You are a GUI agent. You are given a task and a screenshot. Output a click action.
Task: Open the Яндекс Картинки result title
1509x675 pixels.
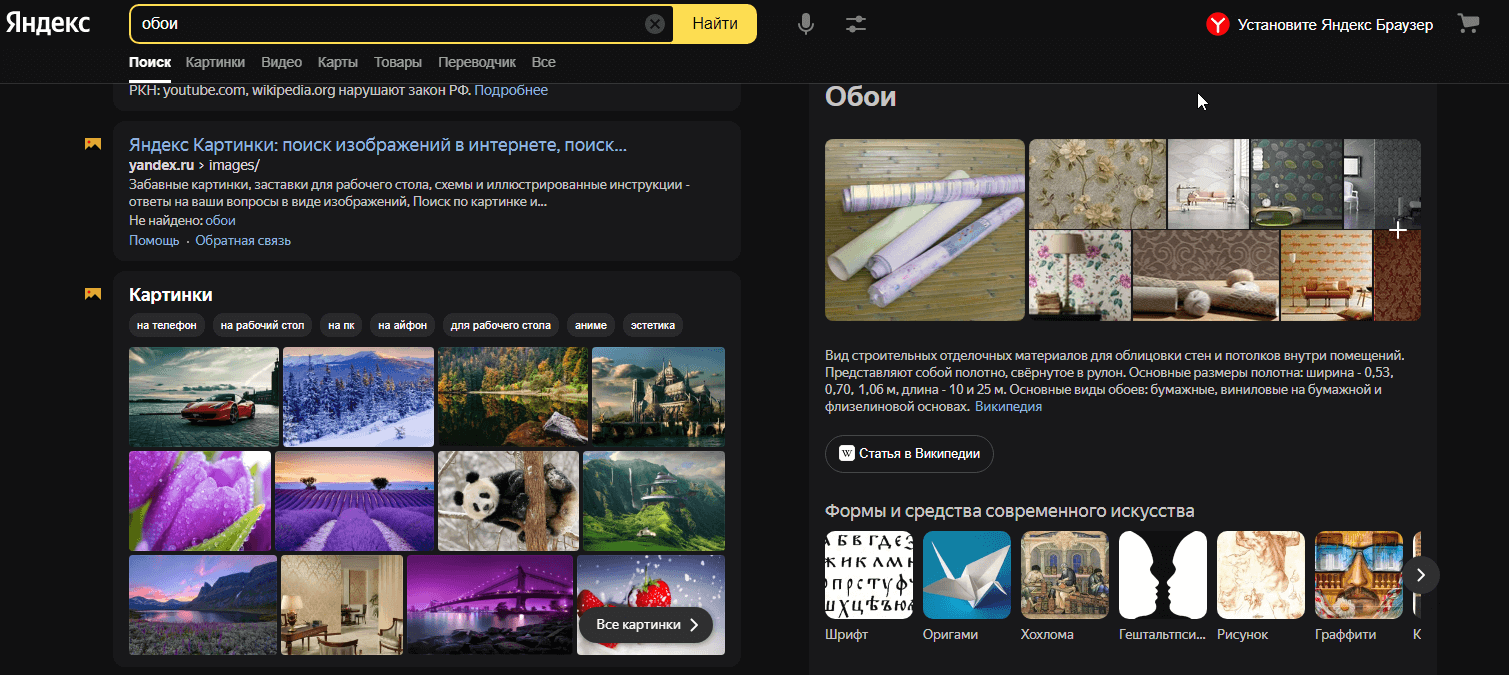click(378, 145)
